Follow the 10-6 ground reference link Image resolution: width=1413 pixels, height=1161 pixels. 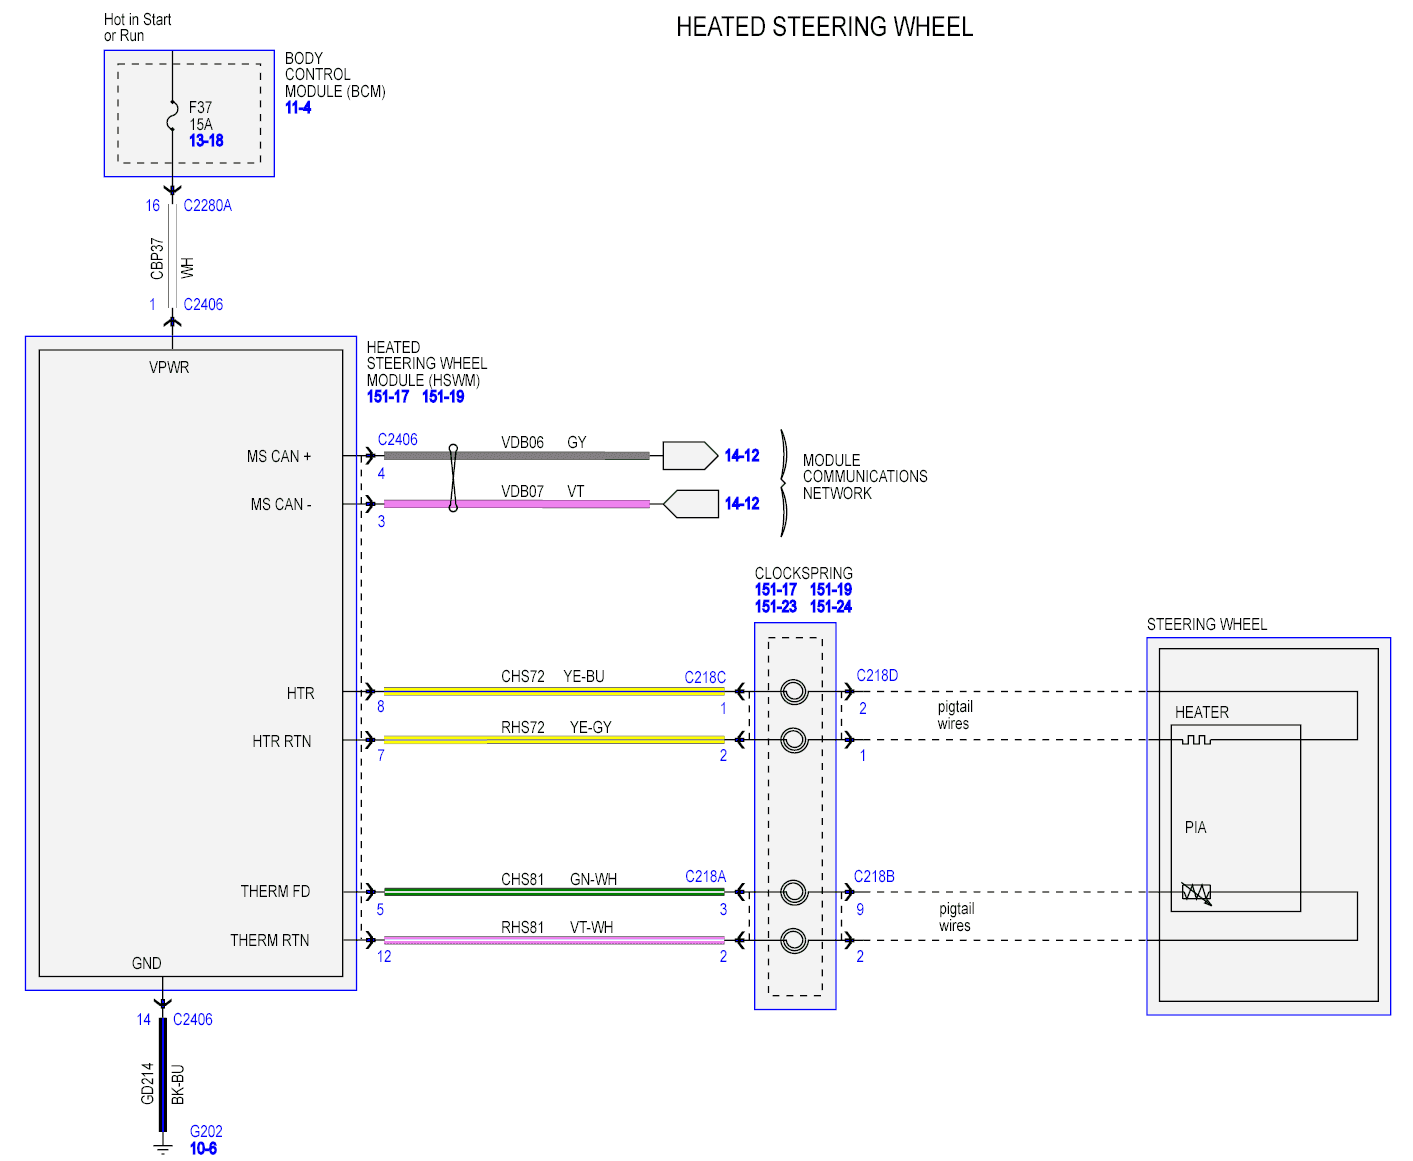tap(203, 1149)
